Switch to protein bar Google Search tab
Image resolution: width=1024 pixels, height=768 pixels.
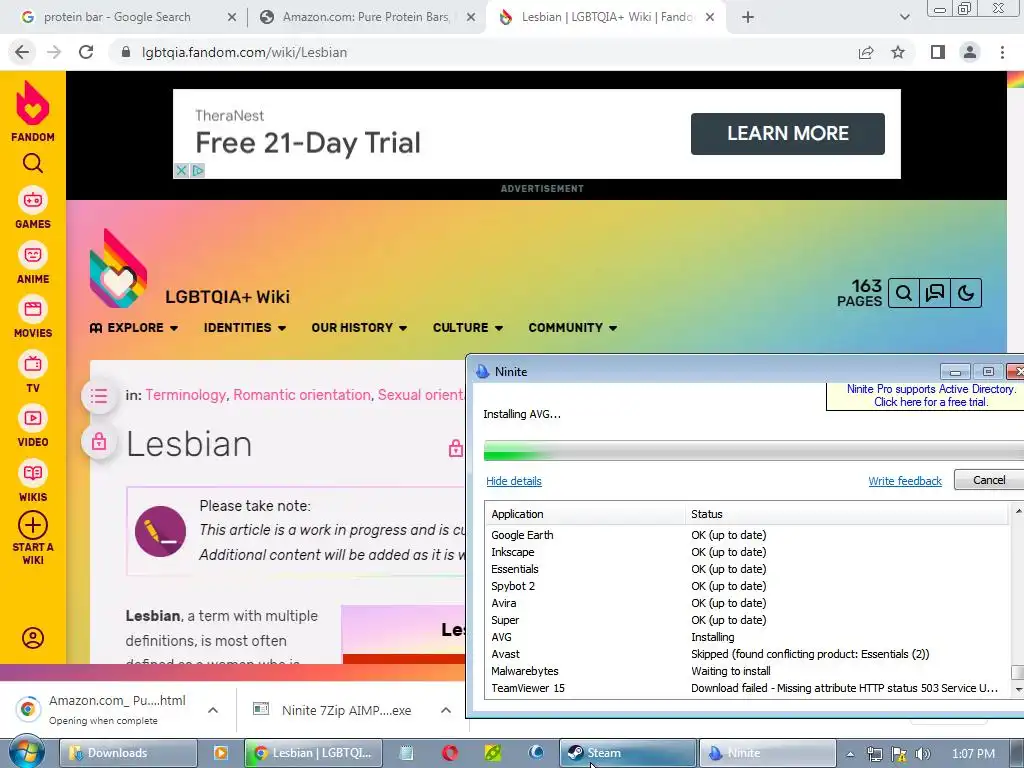point(118,17)
